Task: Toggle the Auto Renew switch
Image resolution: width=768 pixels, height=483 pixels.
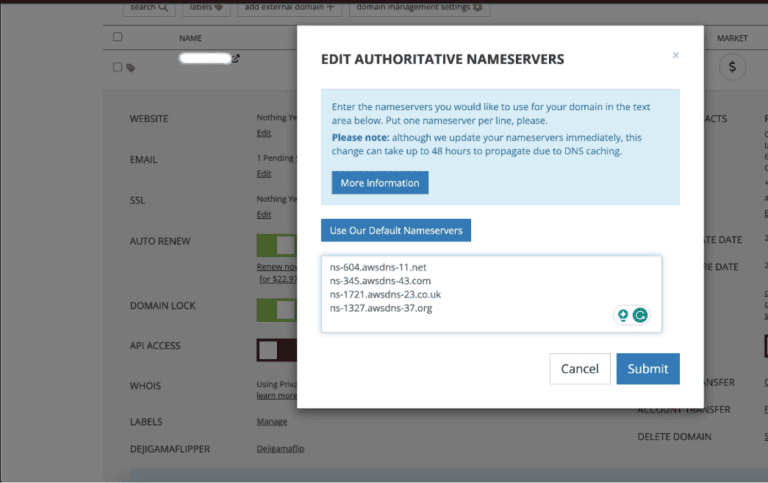Action: [277, 245]
